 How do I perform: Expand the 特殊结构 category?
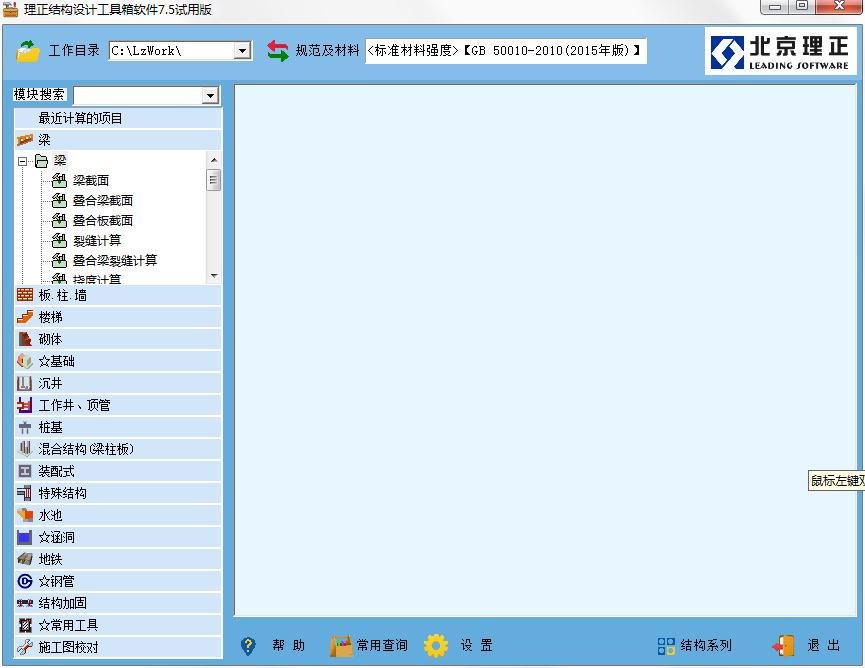click(x=118, y=493)
